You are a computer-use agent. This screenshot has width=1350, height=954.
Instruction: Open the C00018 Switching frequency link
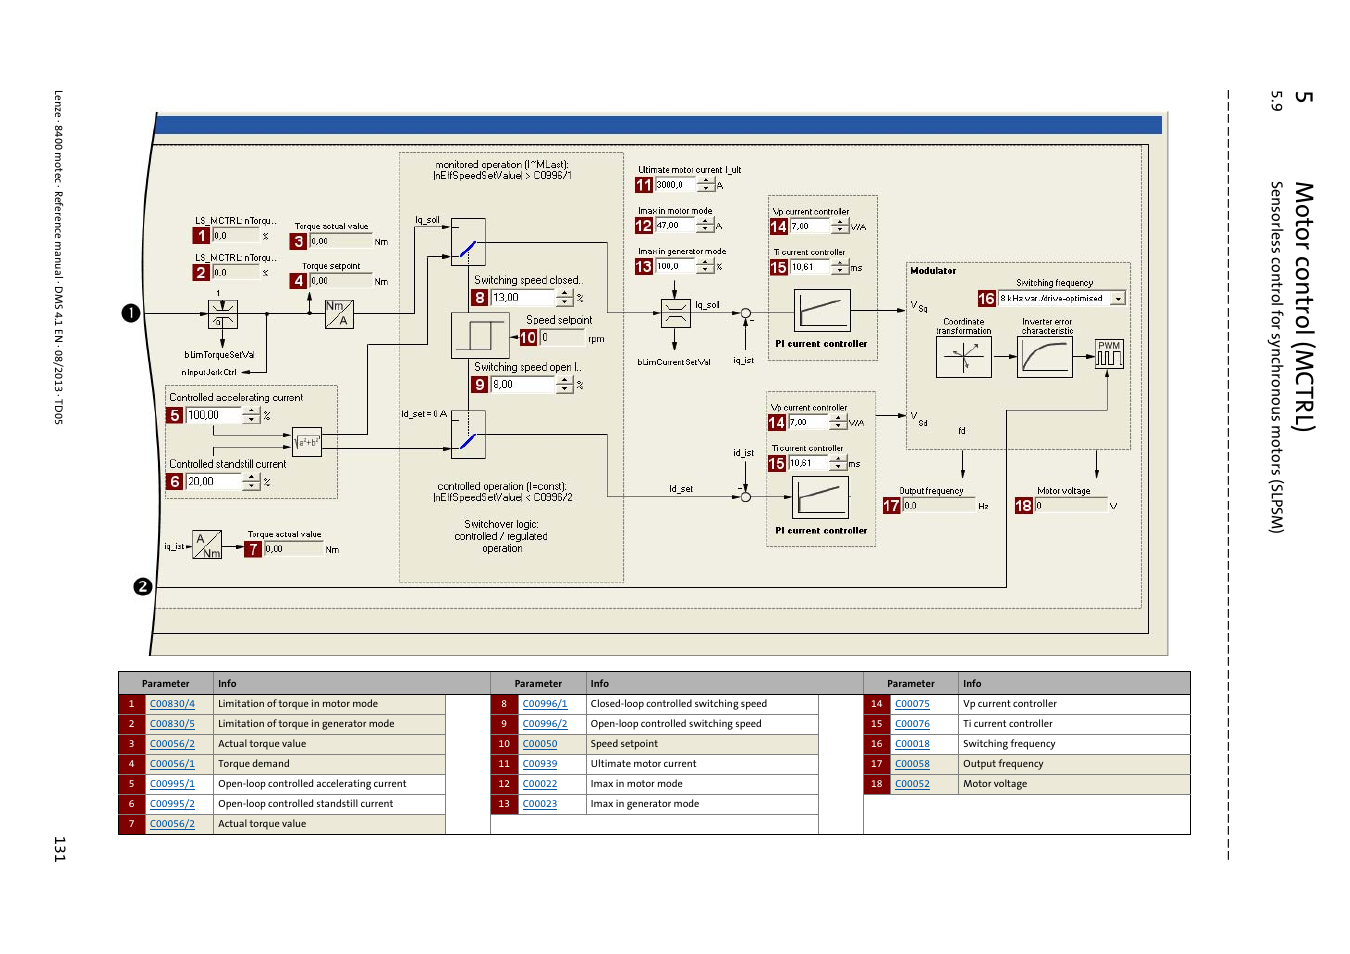(x=912, y=744)
